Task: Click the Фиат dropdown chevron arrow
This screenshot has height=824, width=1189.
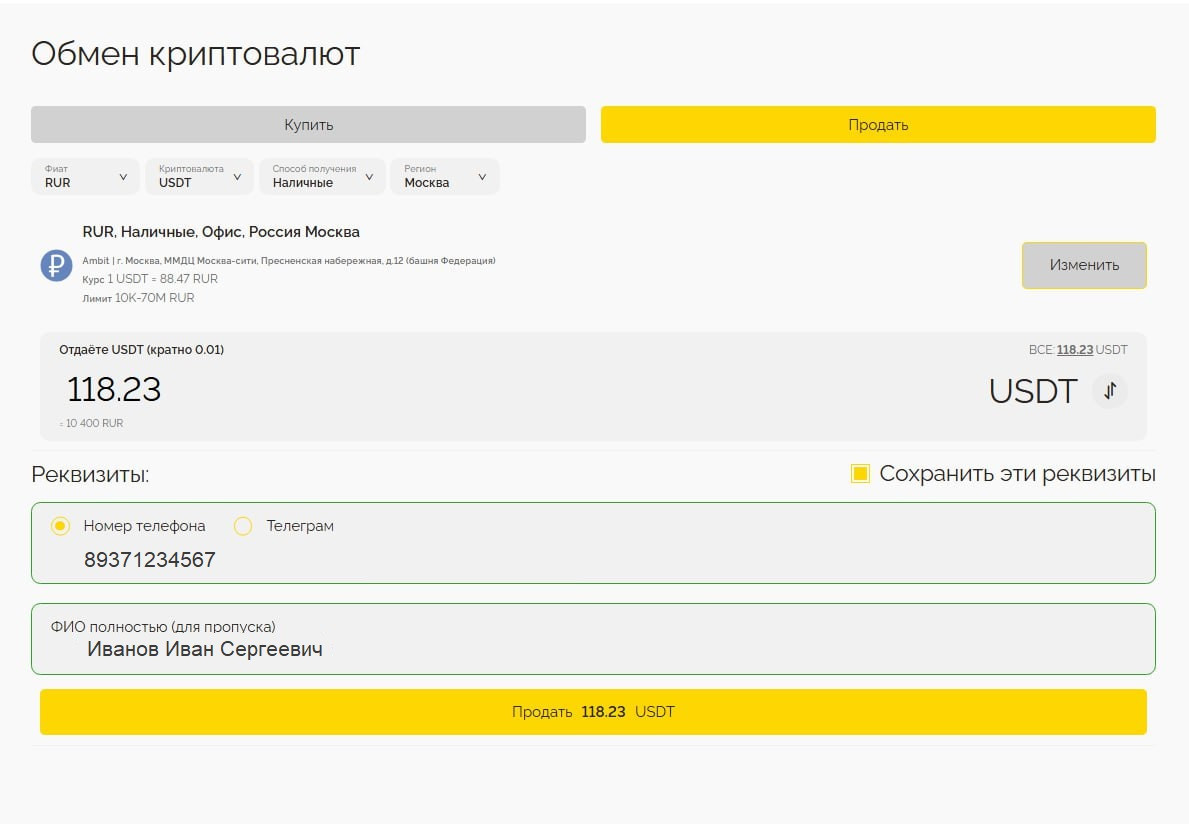Action: [123, 177]
